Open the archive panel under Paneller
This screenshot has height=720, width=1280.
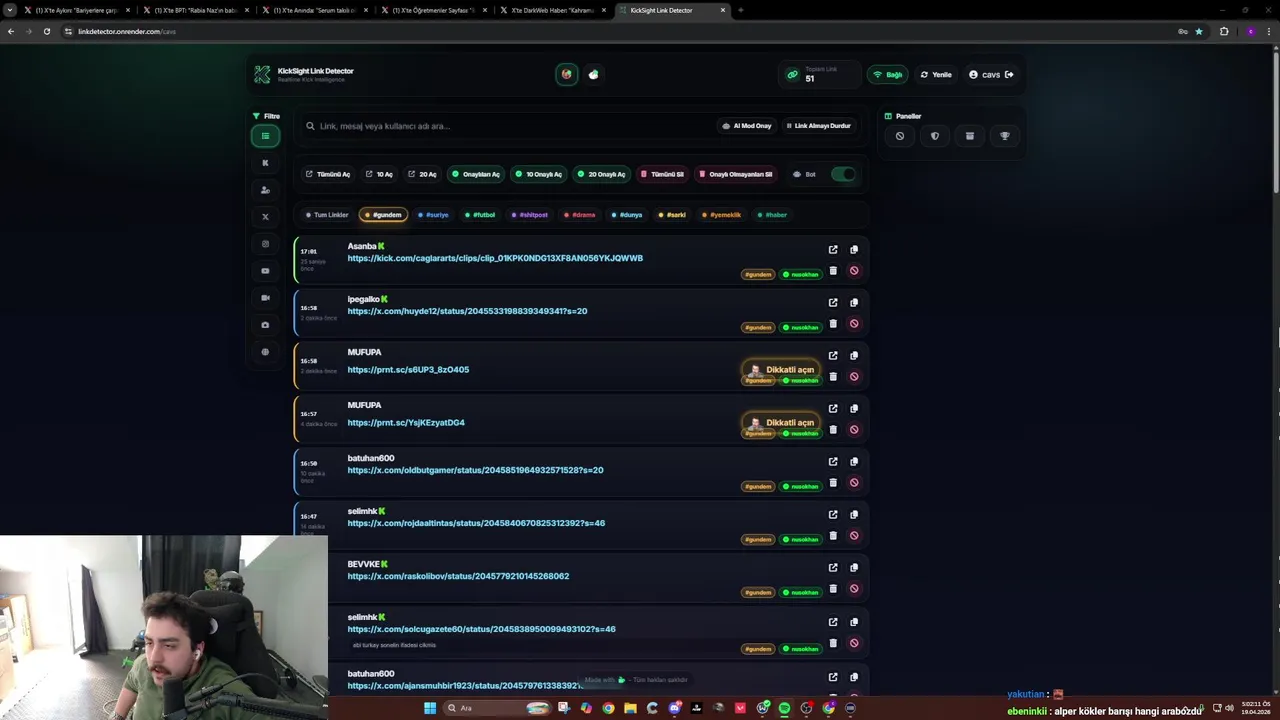pos(970,136)
